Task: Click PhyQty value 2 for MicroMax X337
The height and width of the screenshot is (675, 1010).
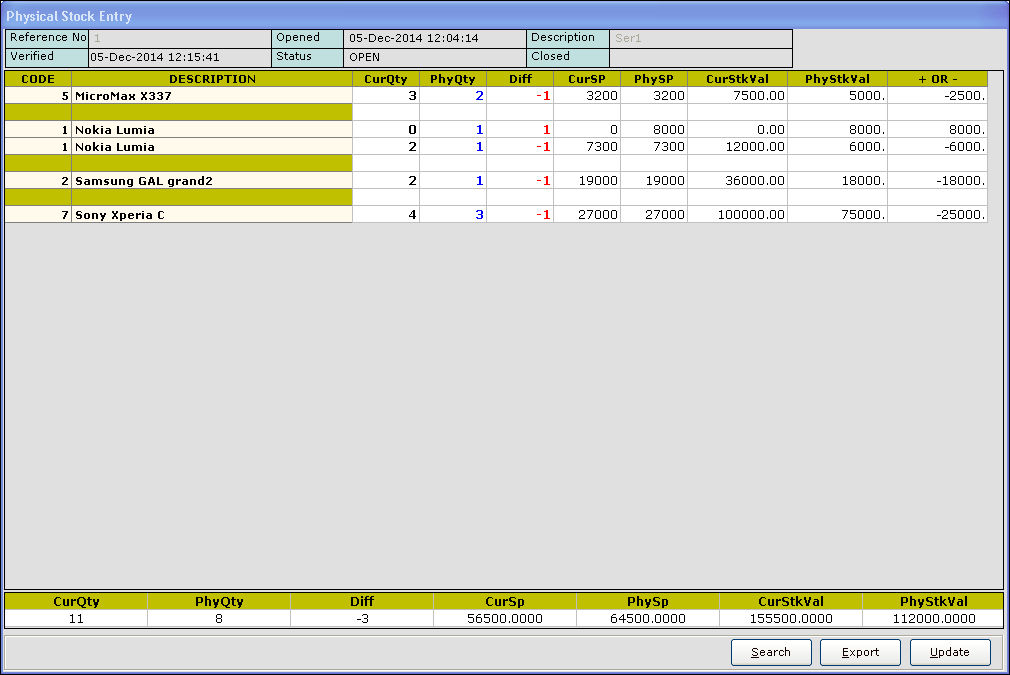Action: pos(453,96)
